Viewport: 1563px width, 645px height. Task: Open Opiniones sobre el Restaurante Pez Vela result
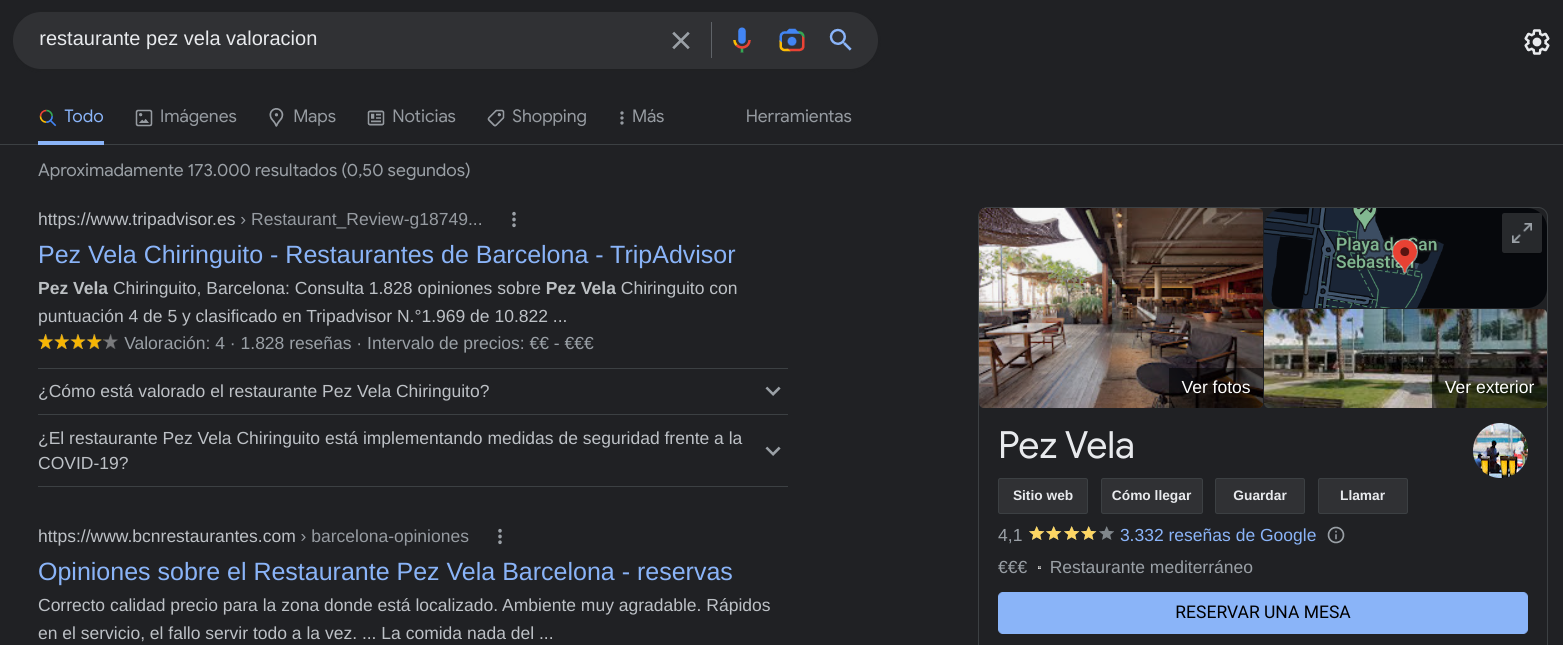coord(385,572)
